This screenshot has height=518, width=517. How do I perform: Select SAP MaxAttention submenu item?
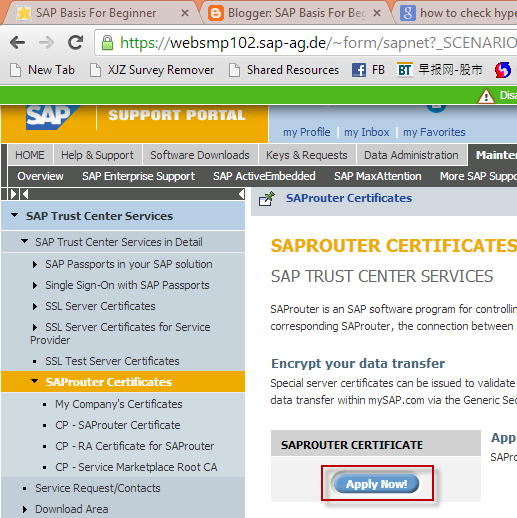(378, 176)
